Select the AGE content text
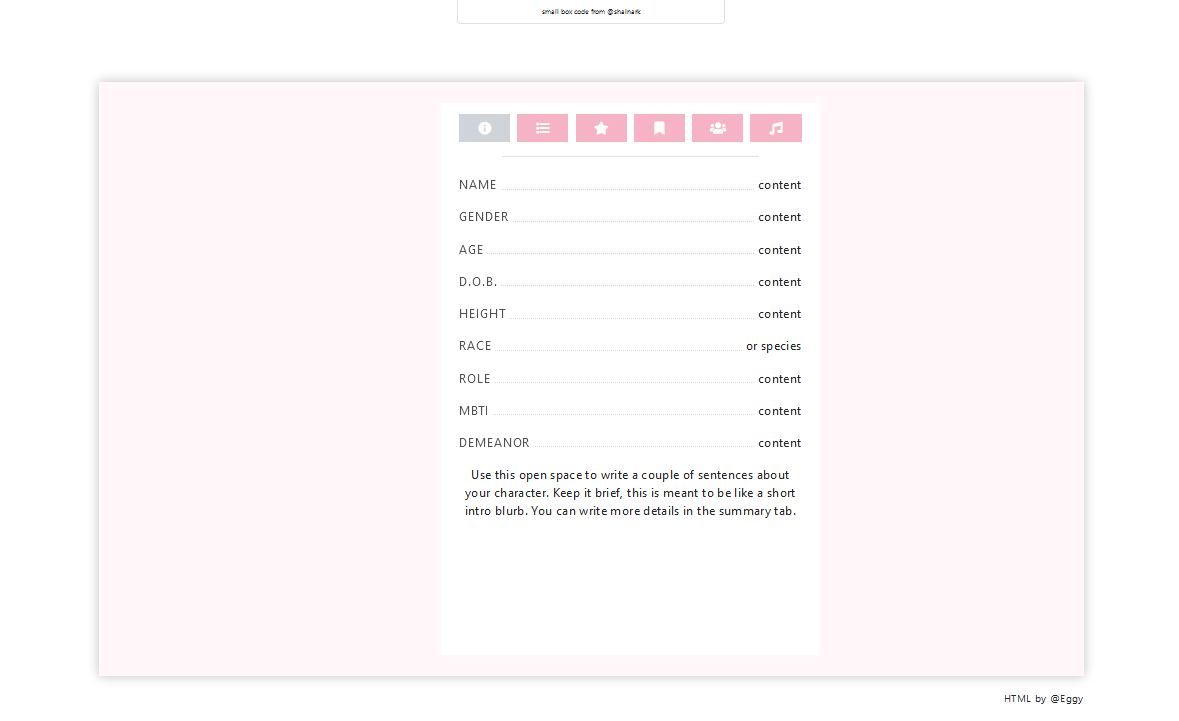Screen dimensions: 1179x721 [780, 249]
